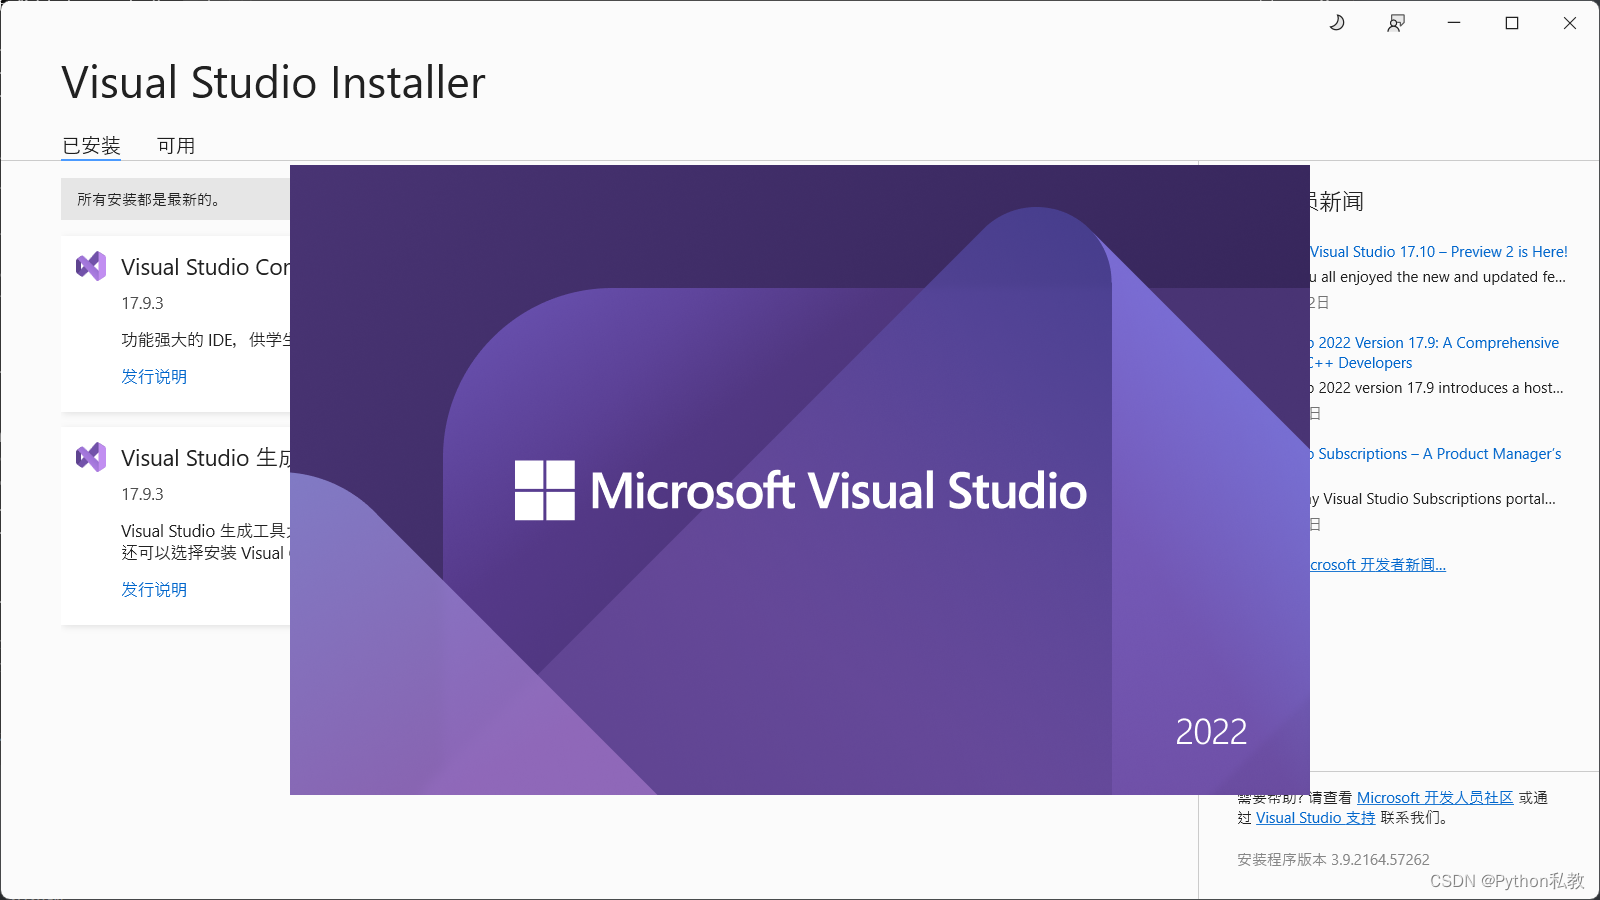The image size is (1600, 900).
Task: Click news summary 'Visual Studio Subscriptions portal'
Action: pos(1433,499)
